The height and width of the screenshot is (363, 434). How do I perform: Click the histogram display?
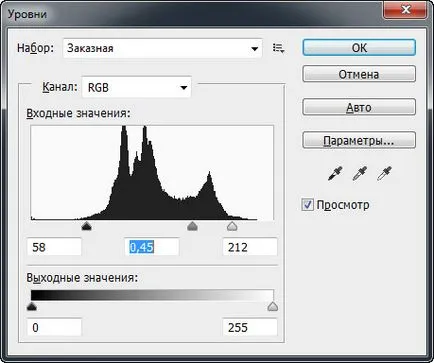click(x=152, y=173)
